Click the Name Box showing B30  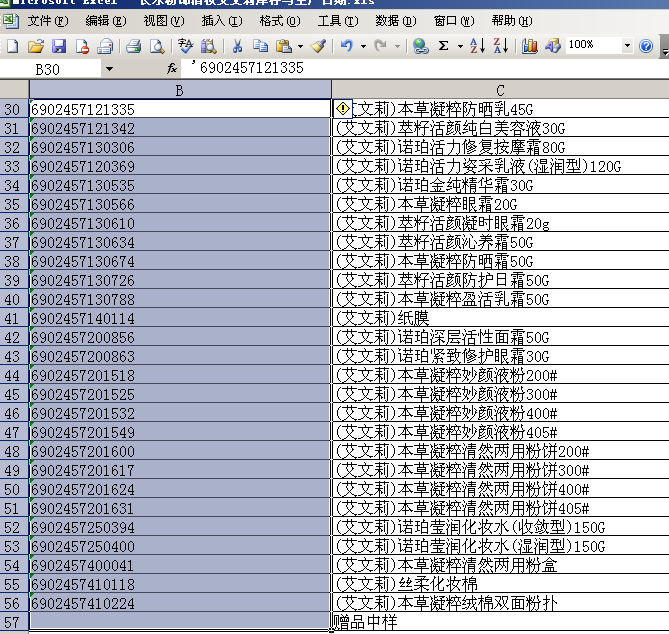point(51,69)
